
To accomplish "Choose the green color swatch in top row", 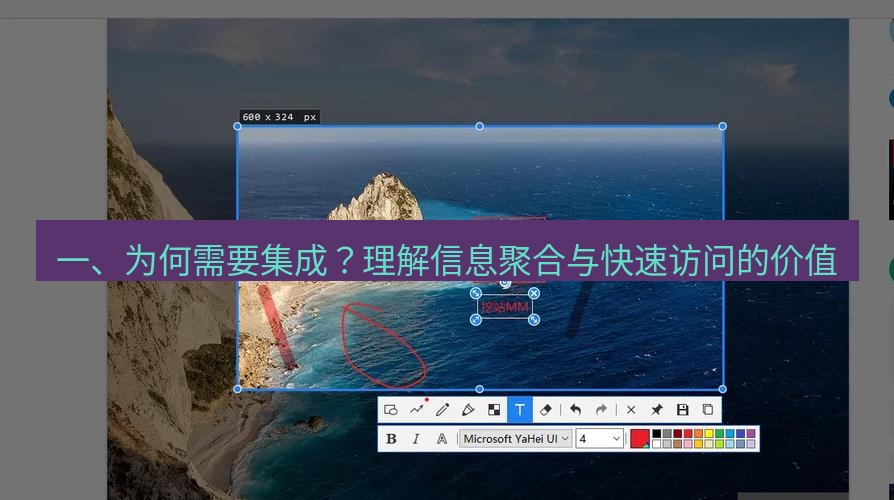I will tap(720, 433).
